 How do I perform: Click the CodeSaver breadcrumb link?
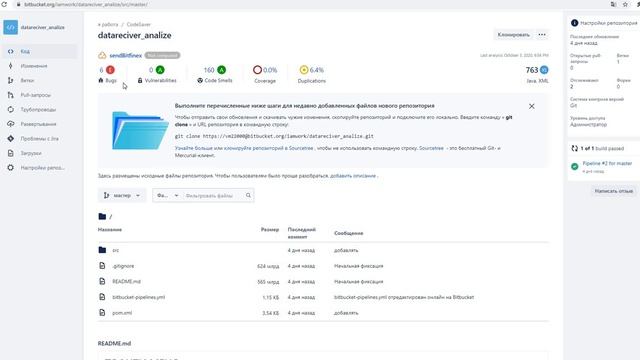[138, 24]
